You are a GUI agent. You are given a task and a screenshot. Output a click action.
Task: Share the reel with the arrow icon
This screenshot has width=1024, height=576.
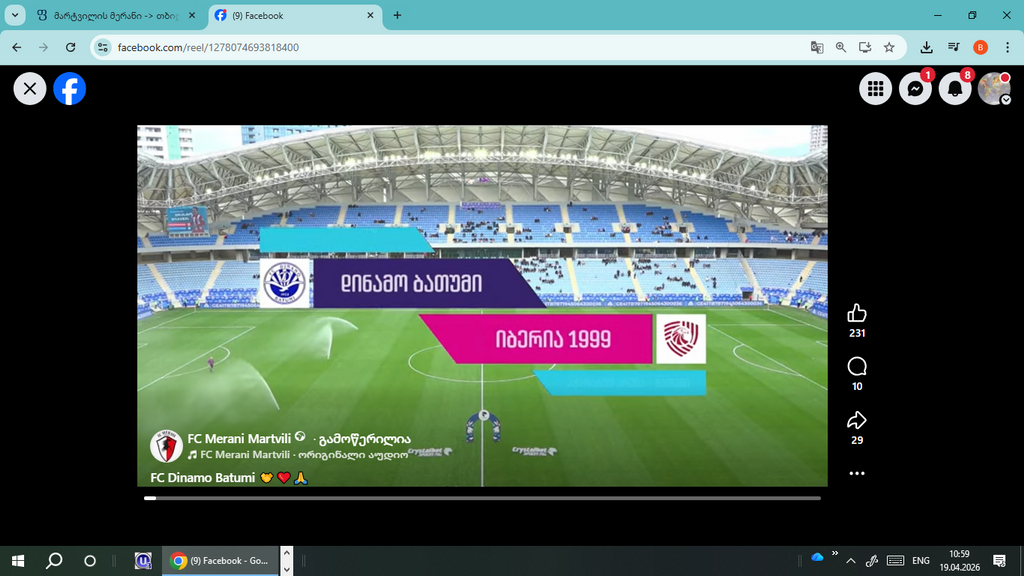point(857,420)
